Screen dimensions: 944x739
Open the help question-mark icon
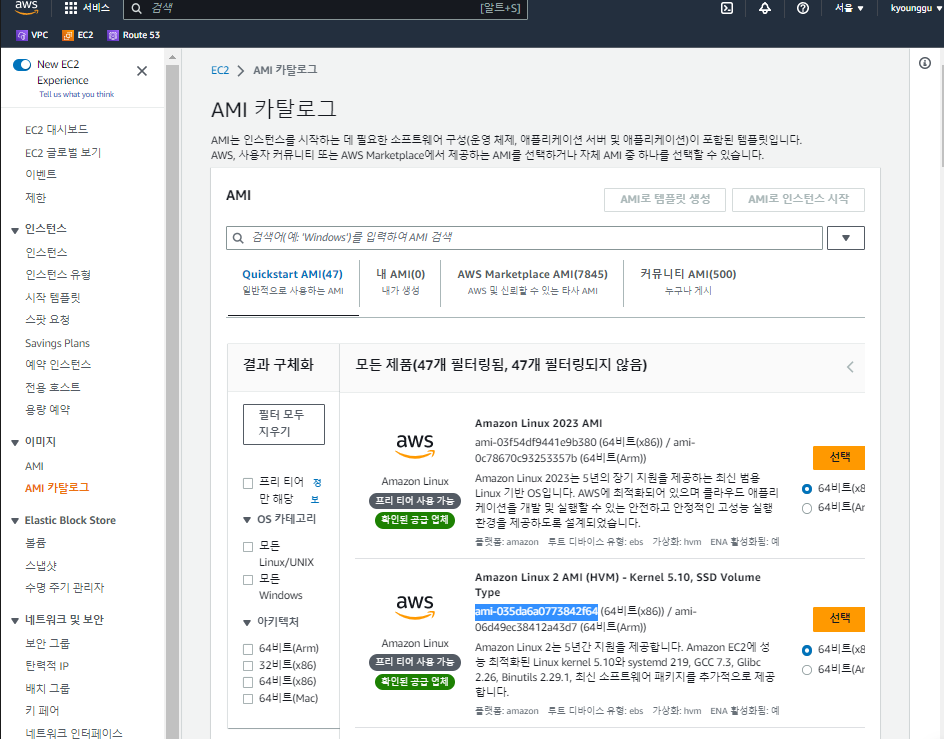[803, 8]
